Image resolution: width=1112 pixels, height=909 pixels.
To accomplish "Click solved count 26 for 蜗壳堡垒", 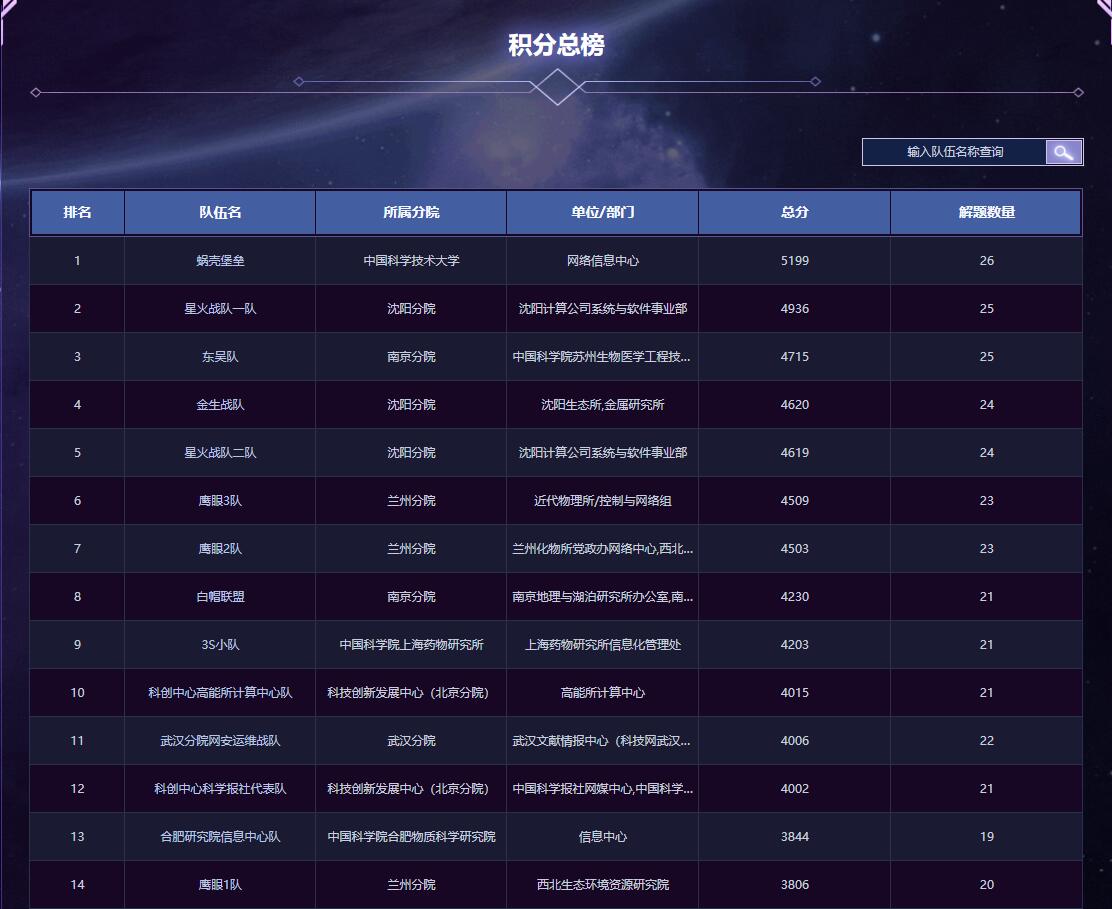I will (x=986, y=261).
